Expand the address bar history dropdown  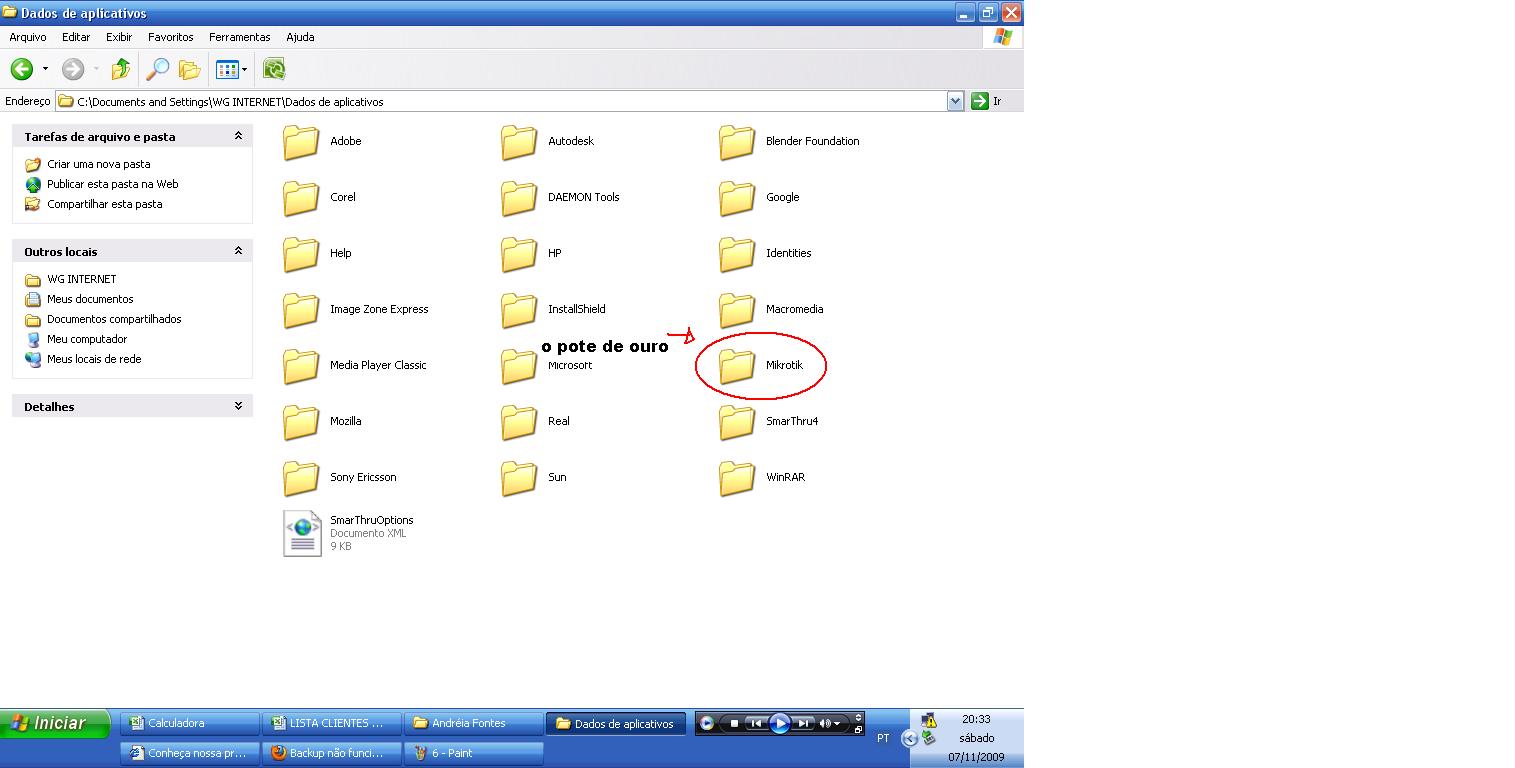point(955,101)
